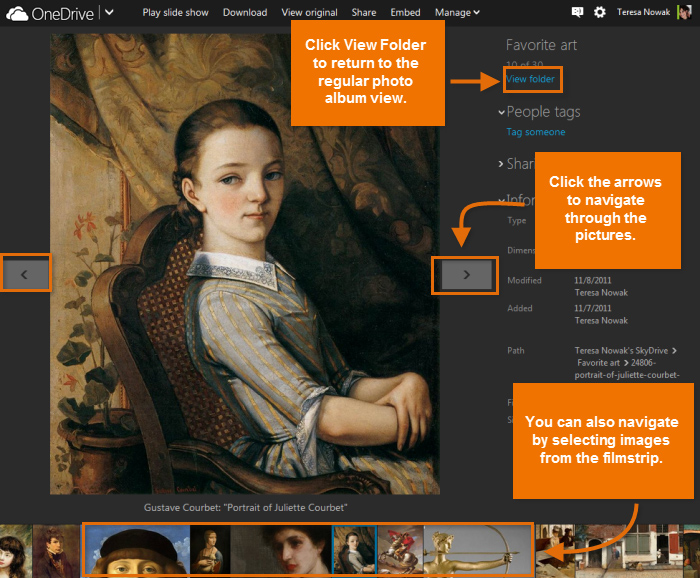Viewport: 700px width, 578px height.
Task: Collapse the People tags section
Action: pyautogui.click(x=501, y=112)
